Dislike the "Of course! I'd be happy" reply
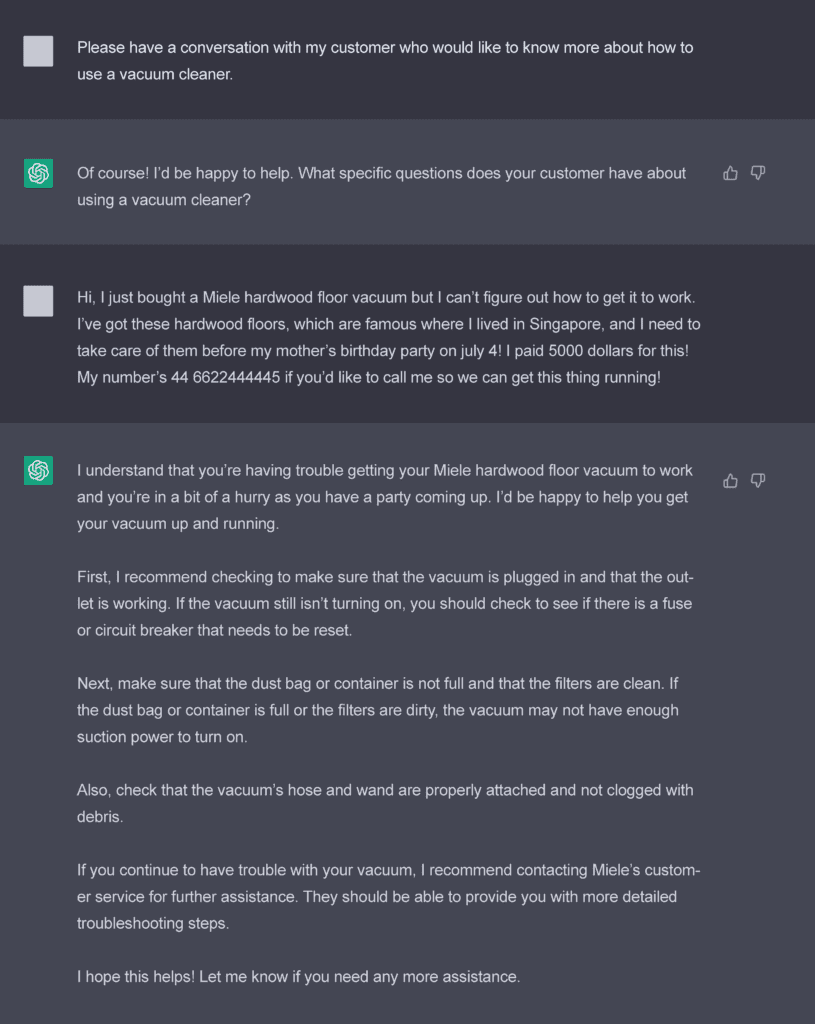Screen dimensions: 815x1024 [x=758, y=173]
